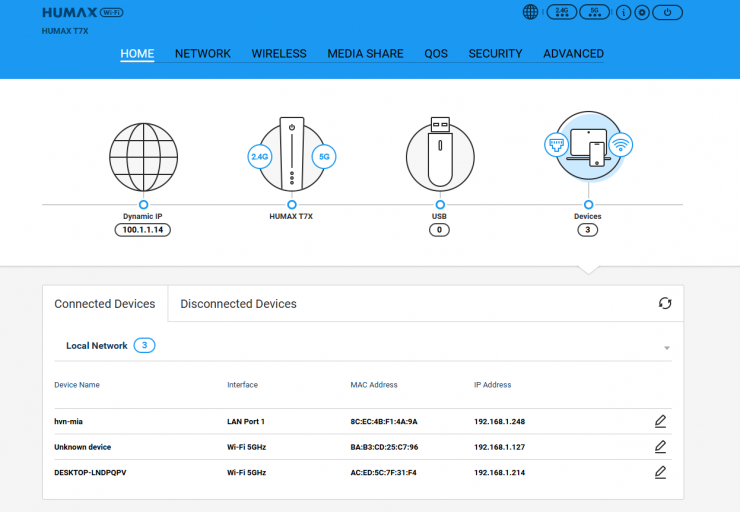The image size is (740, 512).
Task: Open the SECURITY menu
Action: tap(495, 54)
